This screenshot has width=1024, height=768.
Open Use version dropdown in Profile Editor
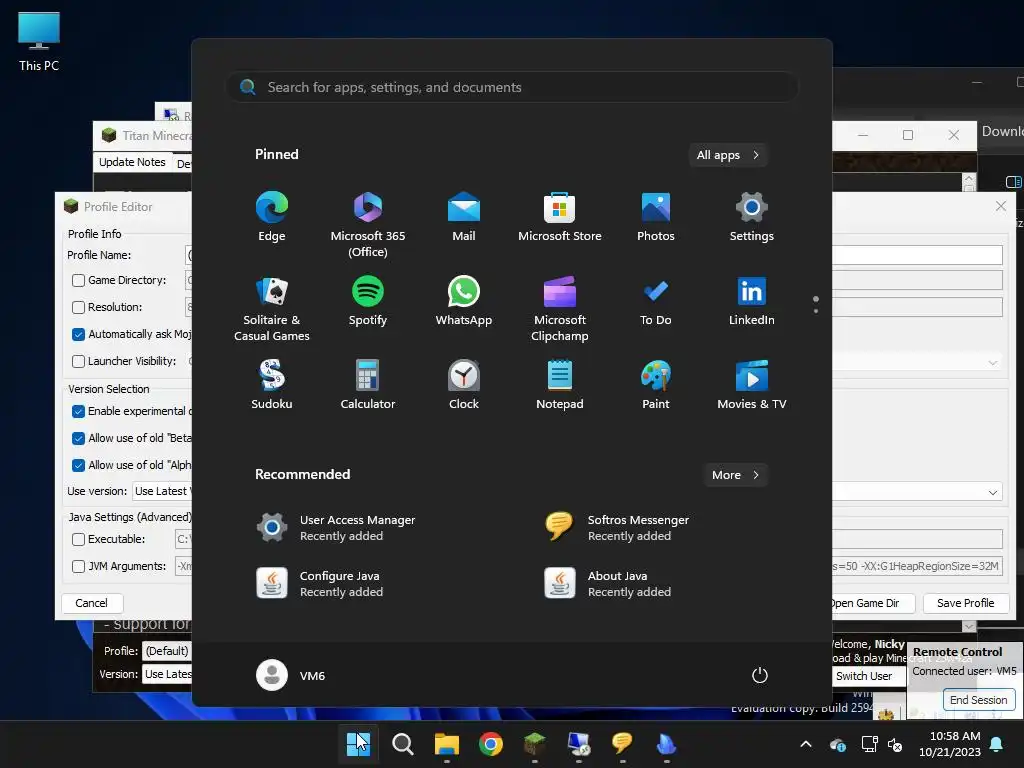(x=162, y=491)
